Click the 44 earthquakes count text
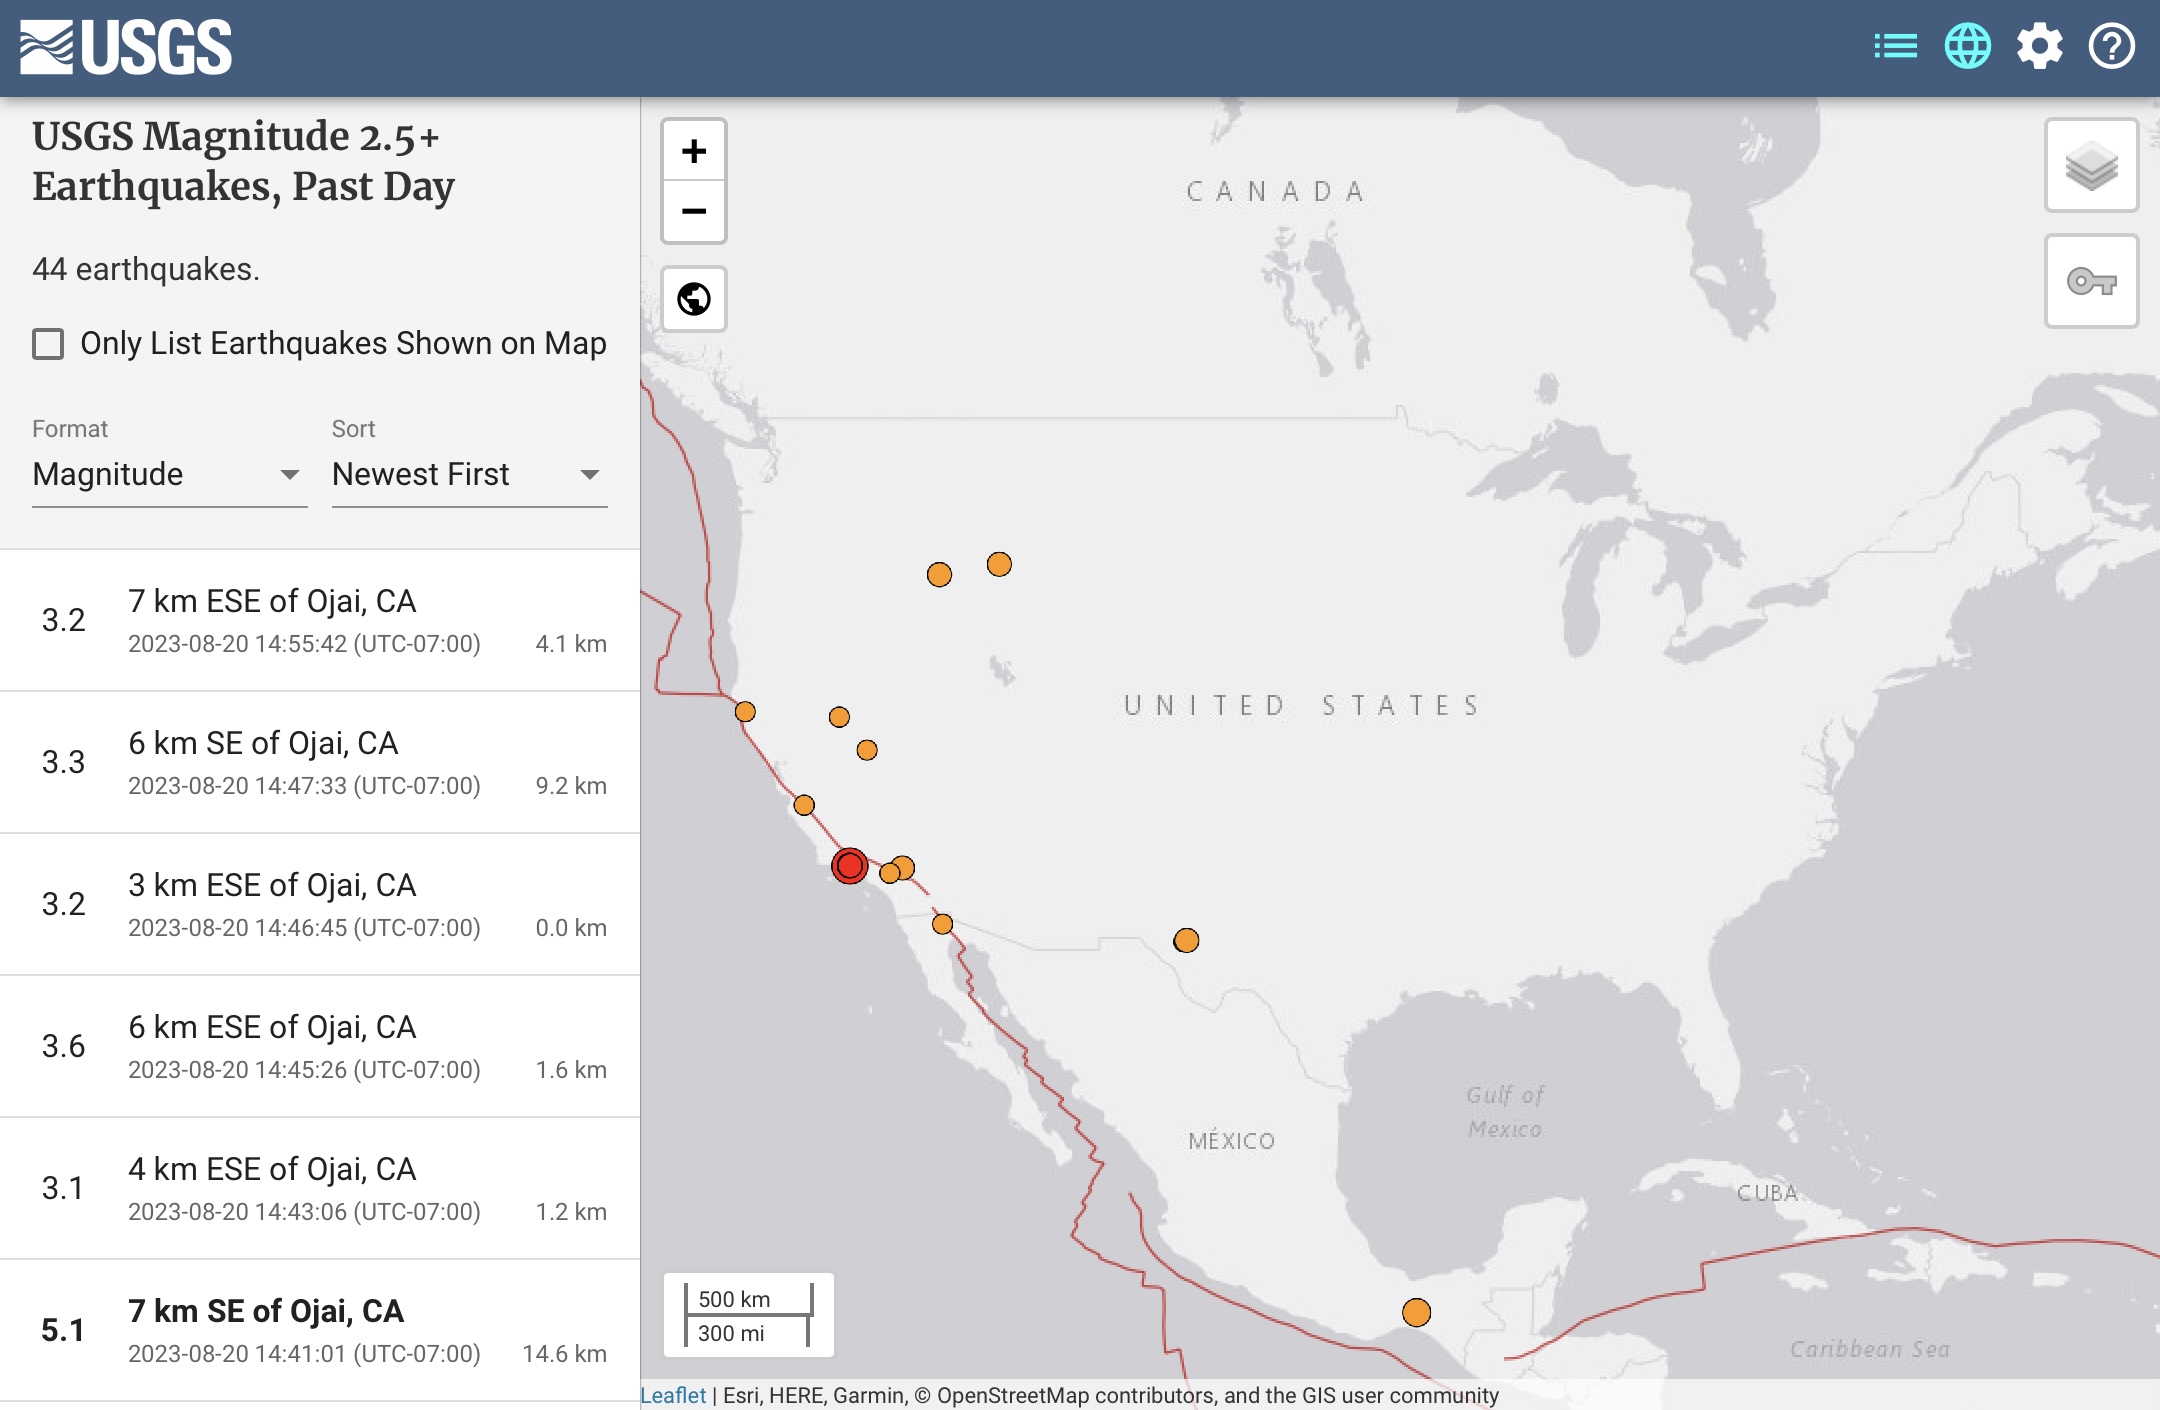Screen dimensions: 2160x1410 point(146,269)
